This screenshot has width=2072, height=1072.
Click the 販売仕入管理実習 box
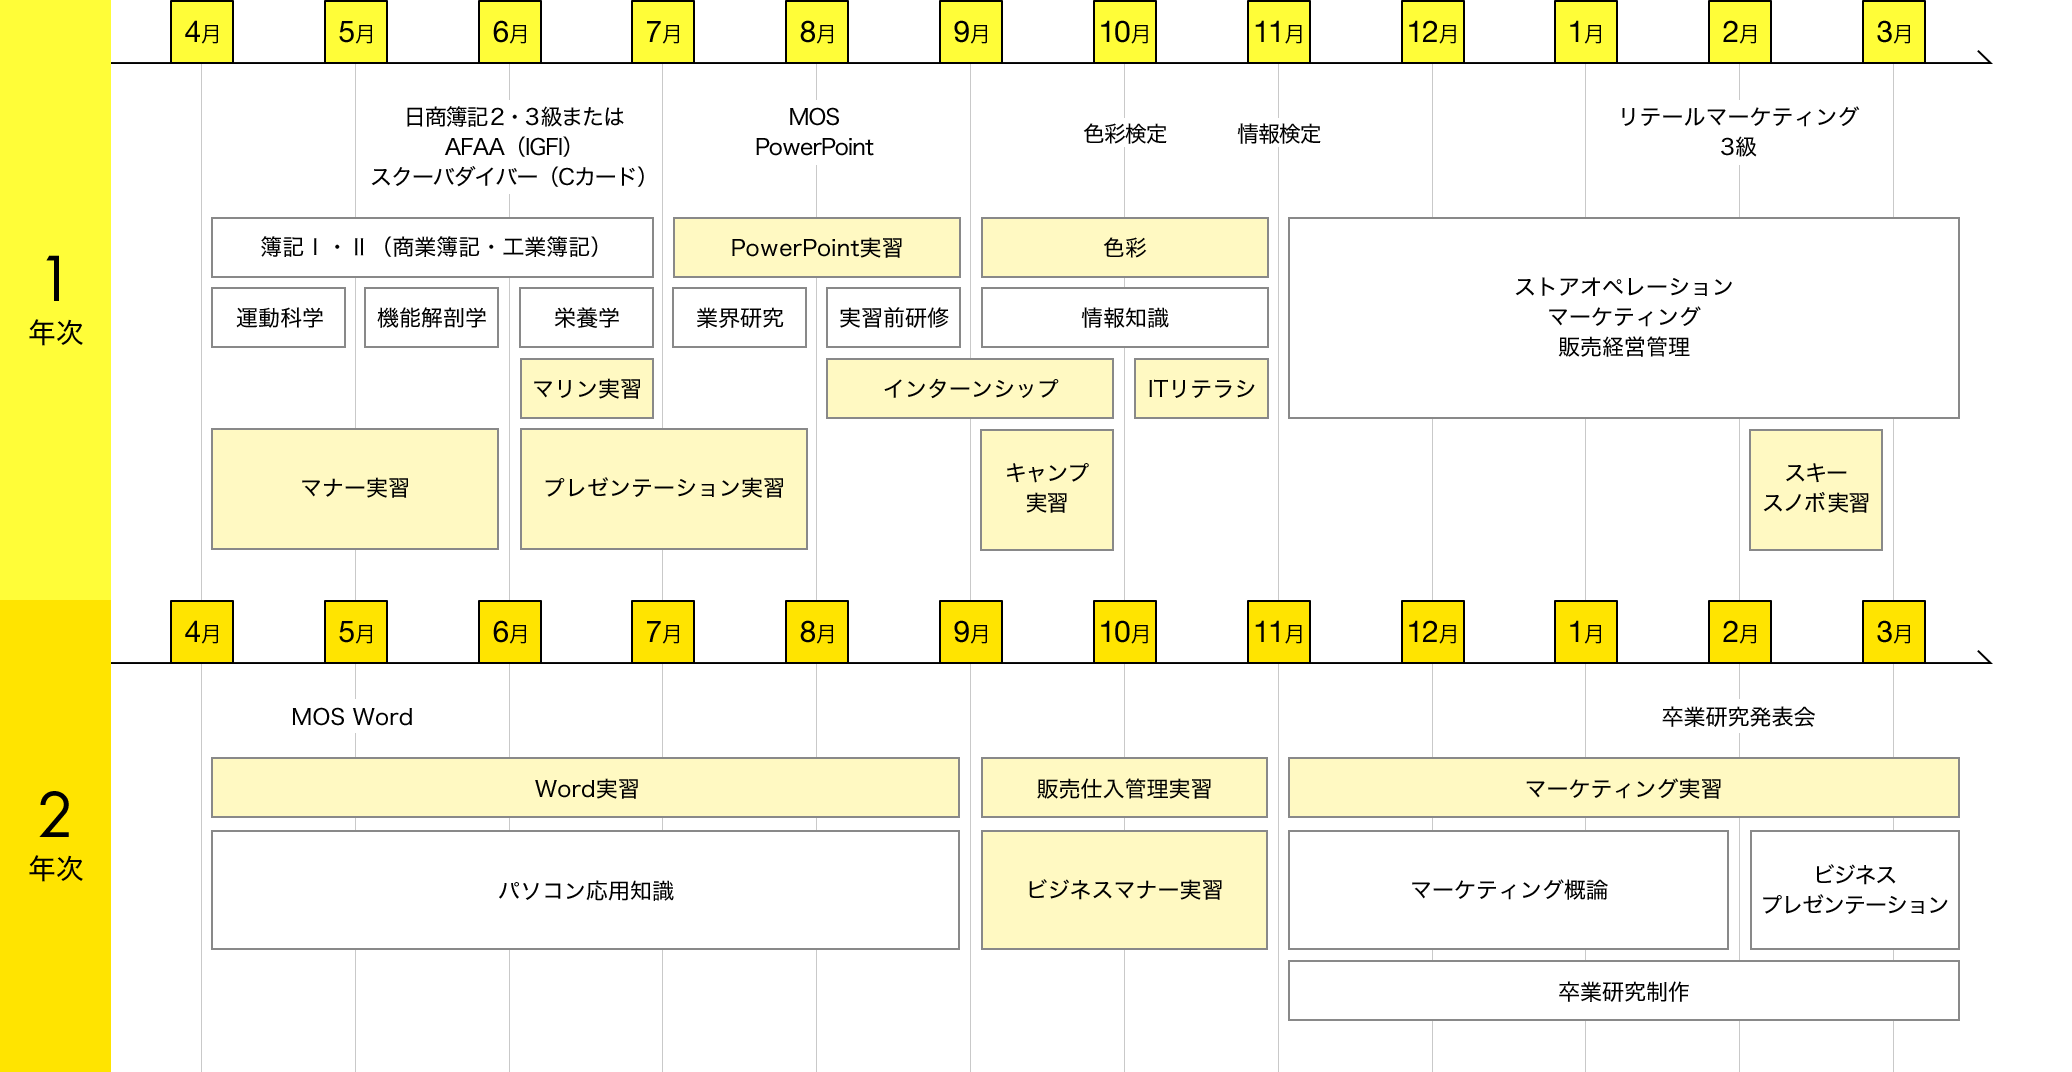pos(1125,788)
